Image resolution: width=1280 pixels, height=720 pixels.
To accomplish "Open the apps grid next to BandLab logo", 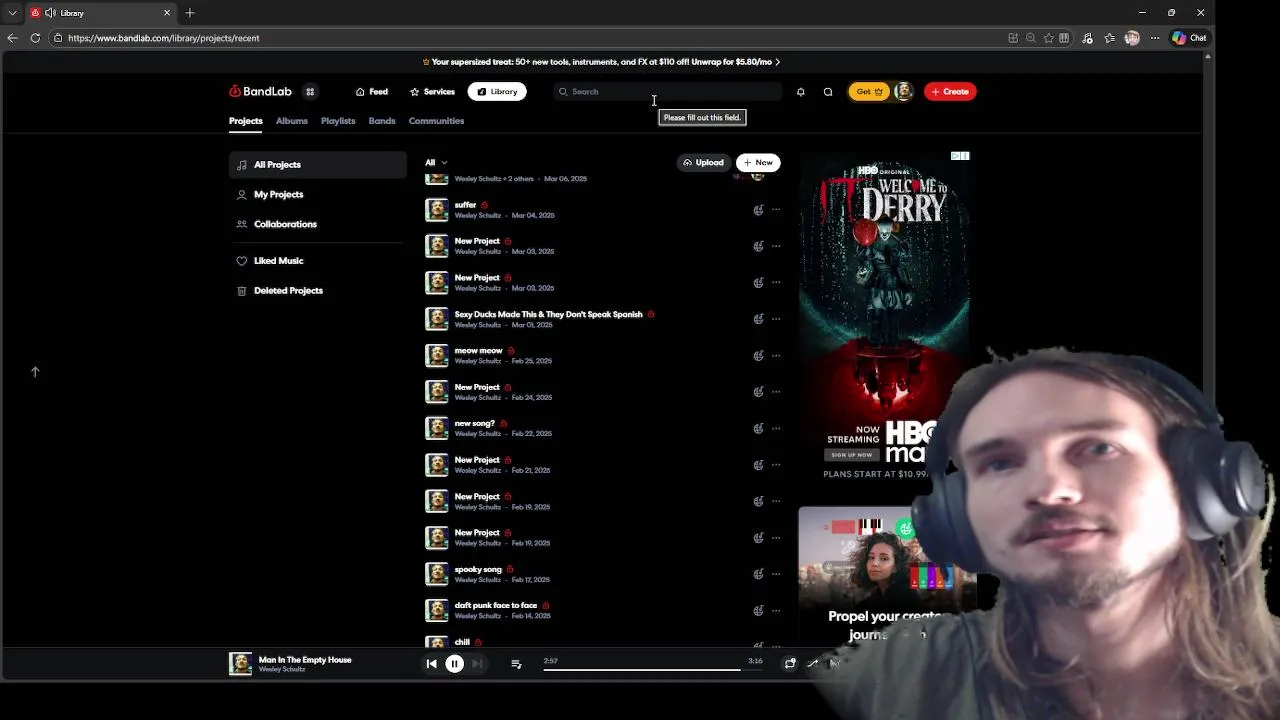I will point(310,91).
